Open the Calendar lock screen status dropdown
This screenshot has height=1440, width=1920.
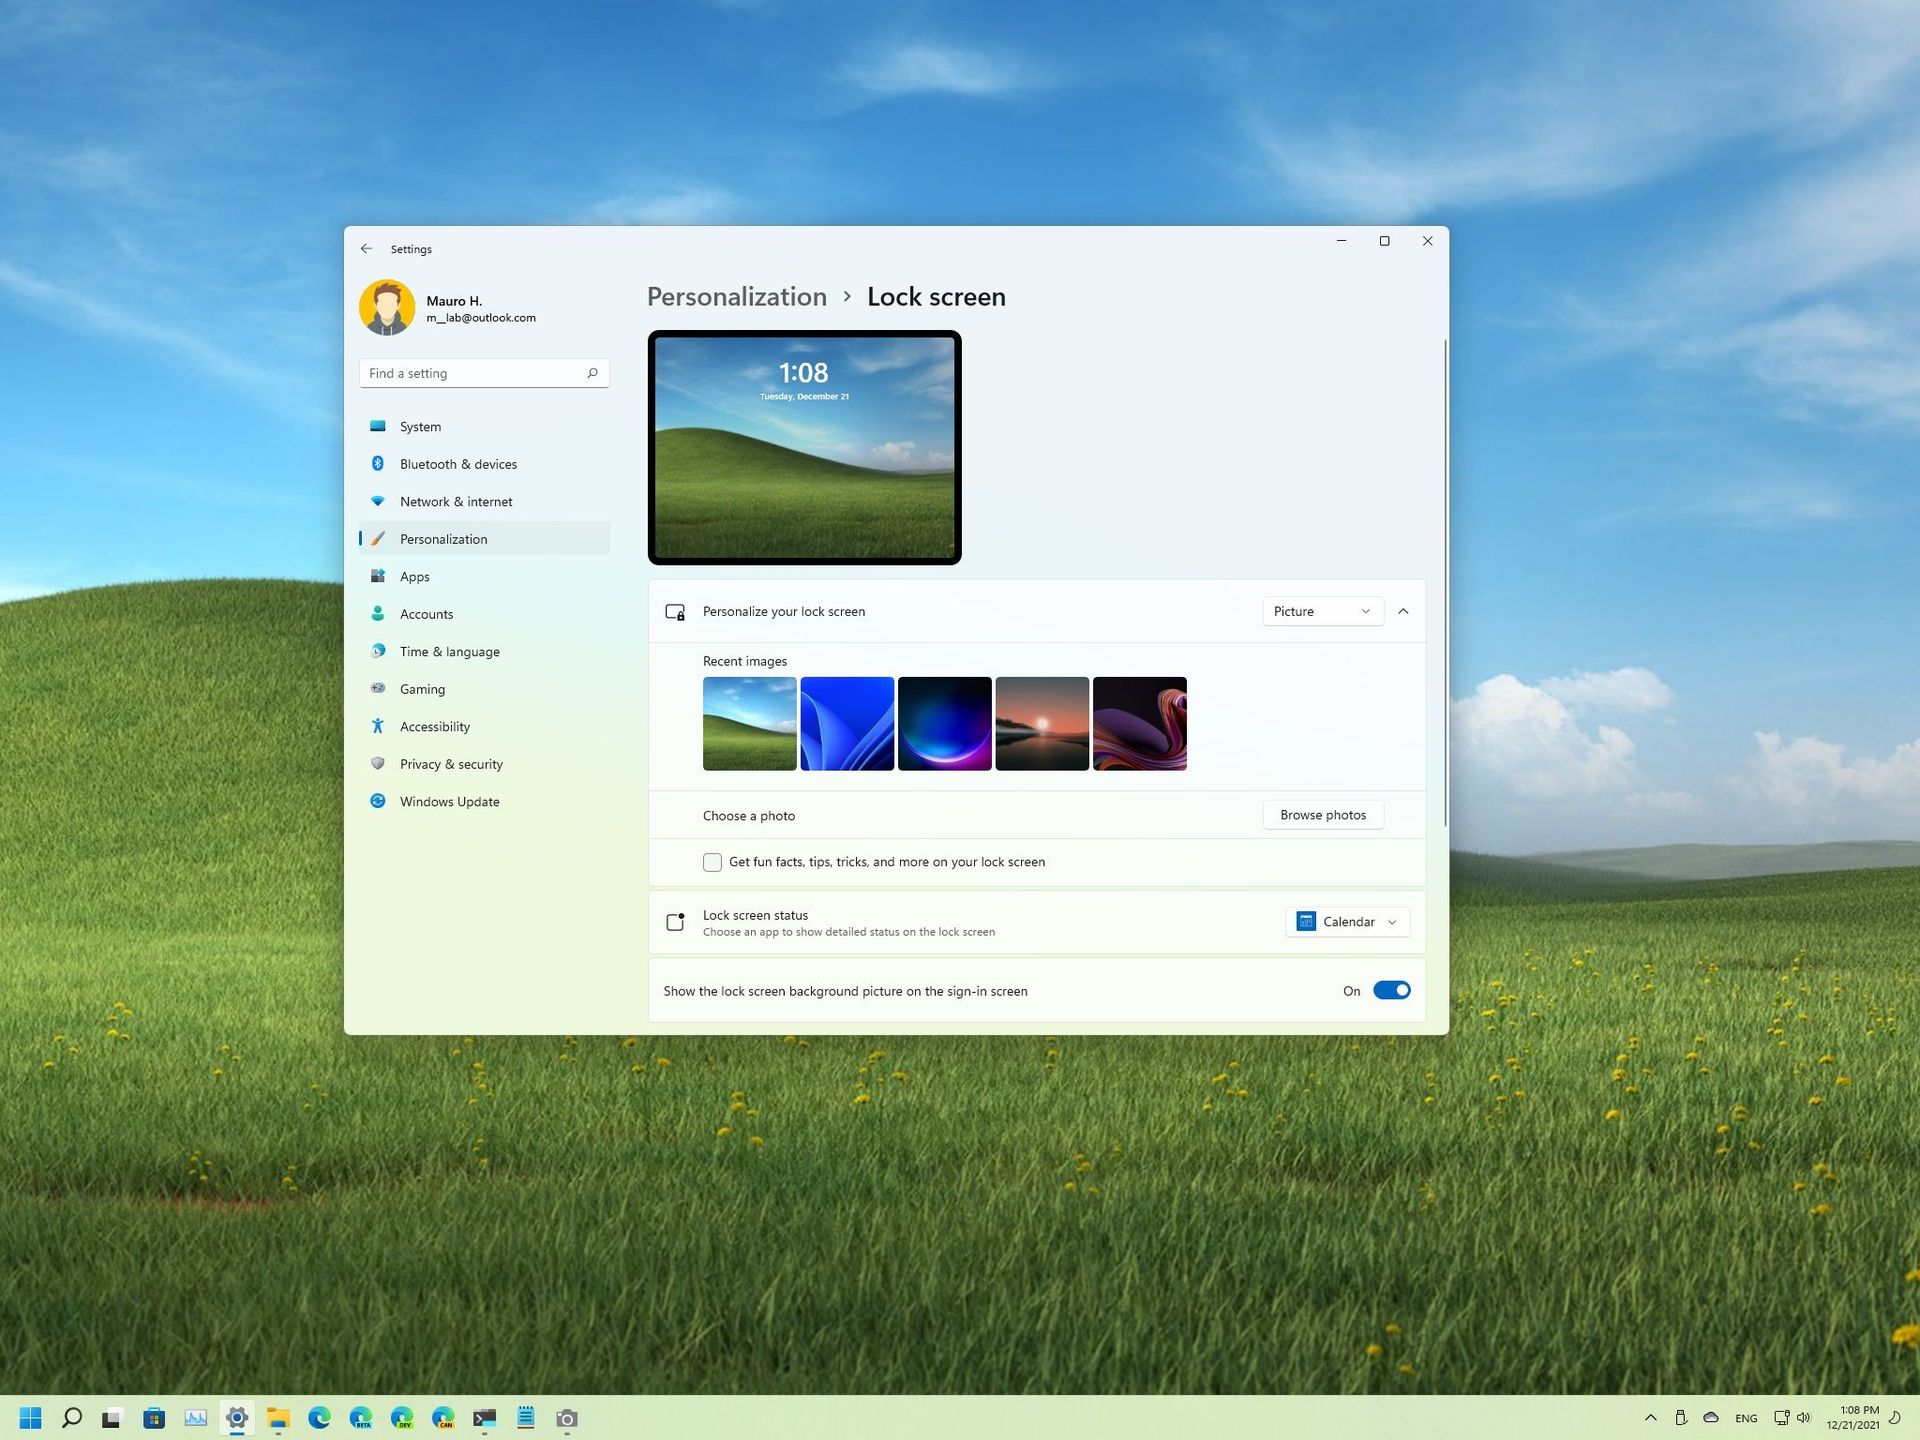[1346, 921]
